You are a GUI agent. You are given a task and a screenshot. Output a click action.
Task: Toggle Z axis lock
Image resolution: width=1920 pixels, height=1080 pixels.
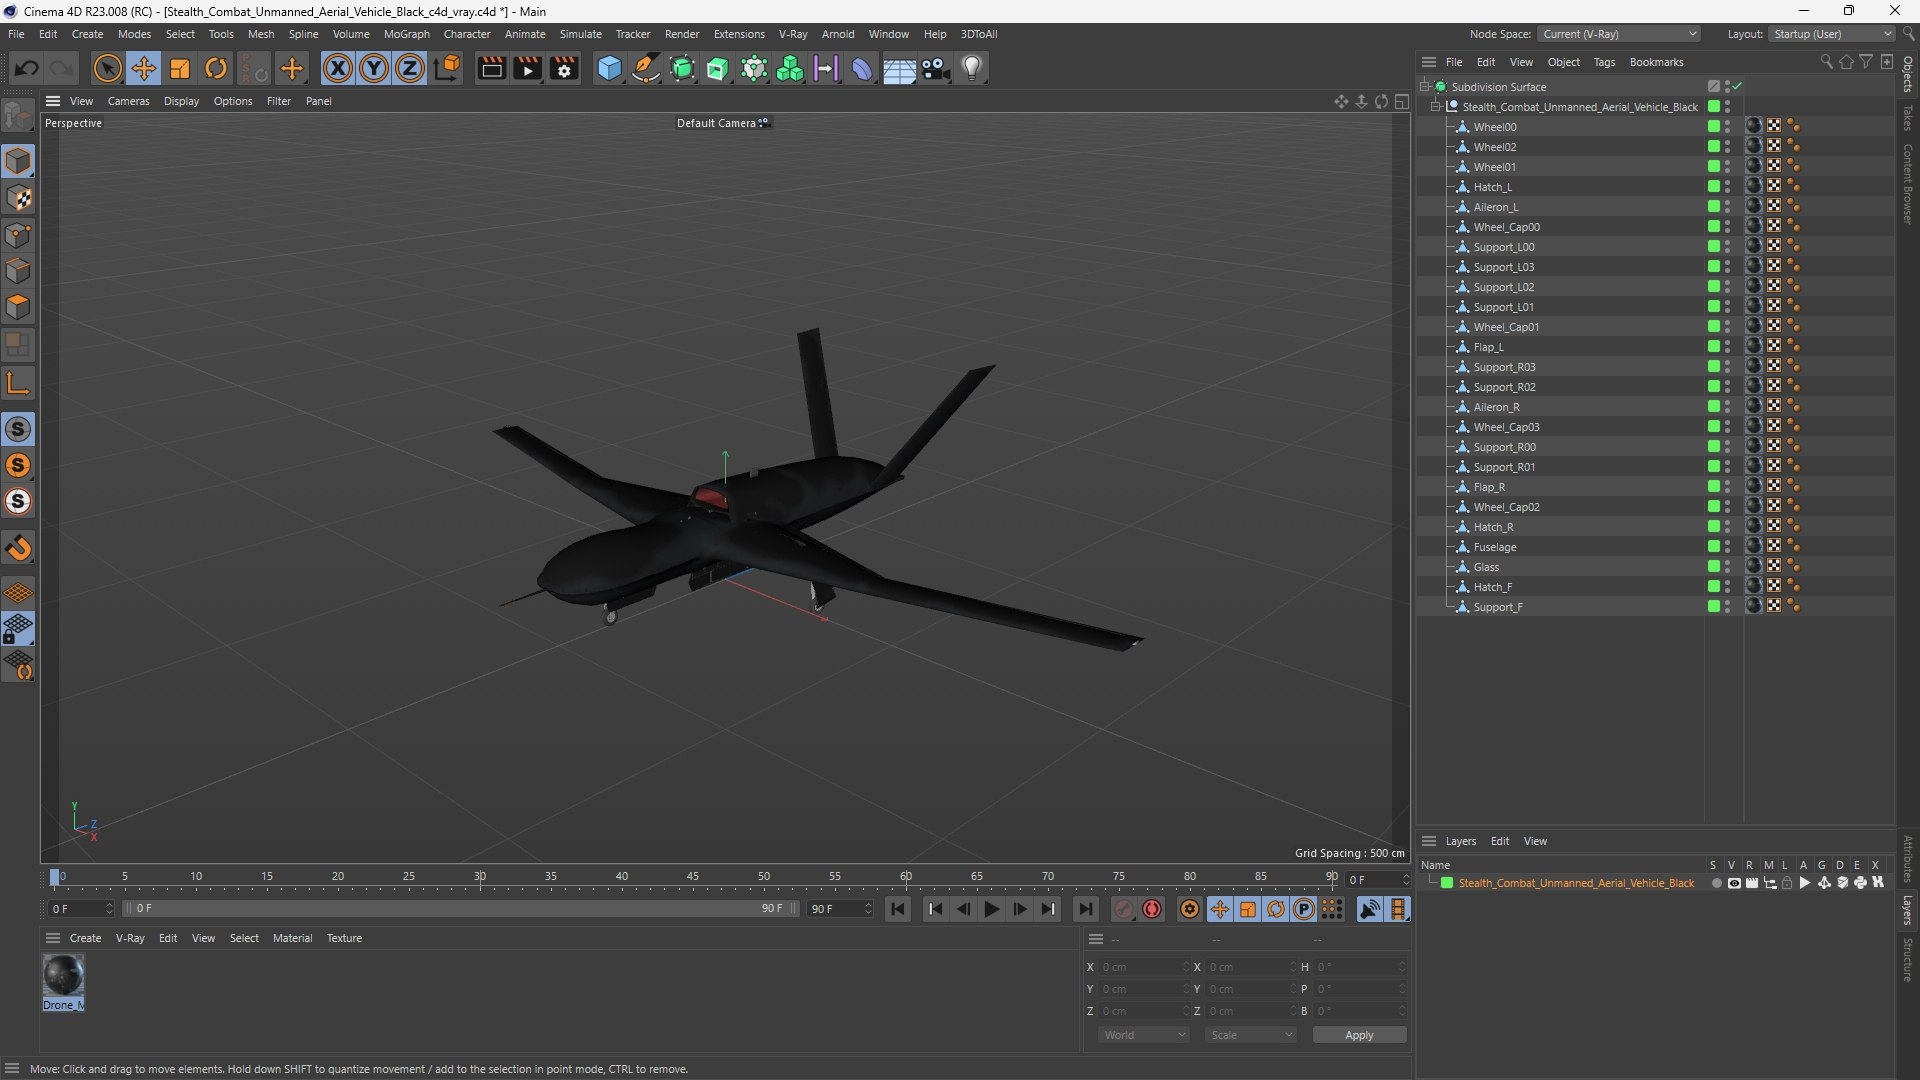(410, 68)
